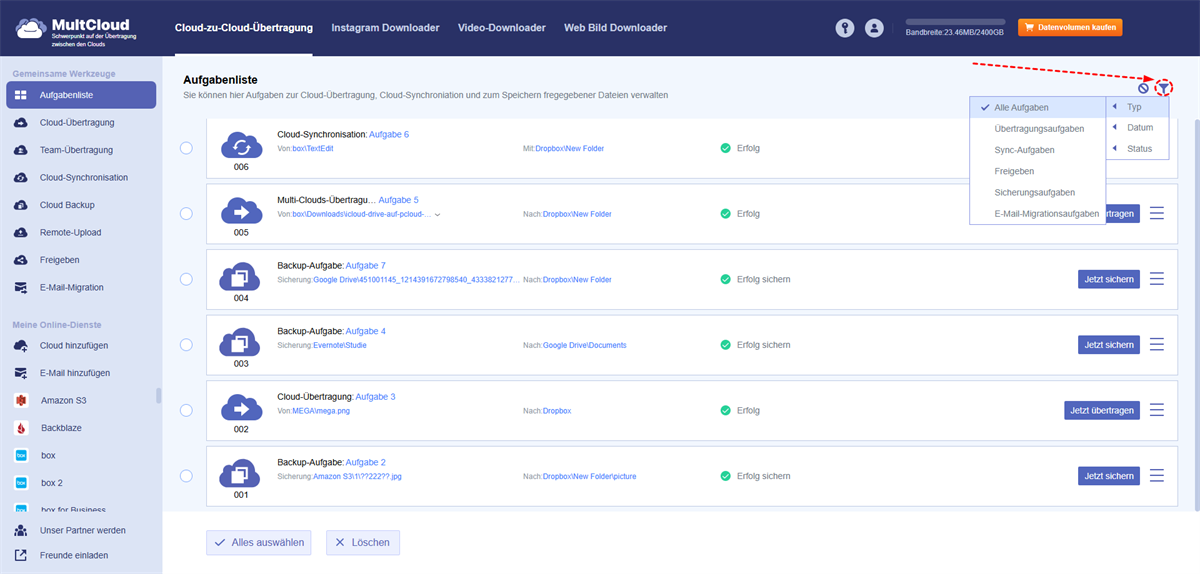The height and width of the screenshot is (574, 1200).
Task: Expand the Typ filter submenu
Action: pos(1134,106)
